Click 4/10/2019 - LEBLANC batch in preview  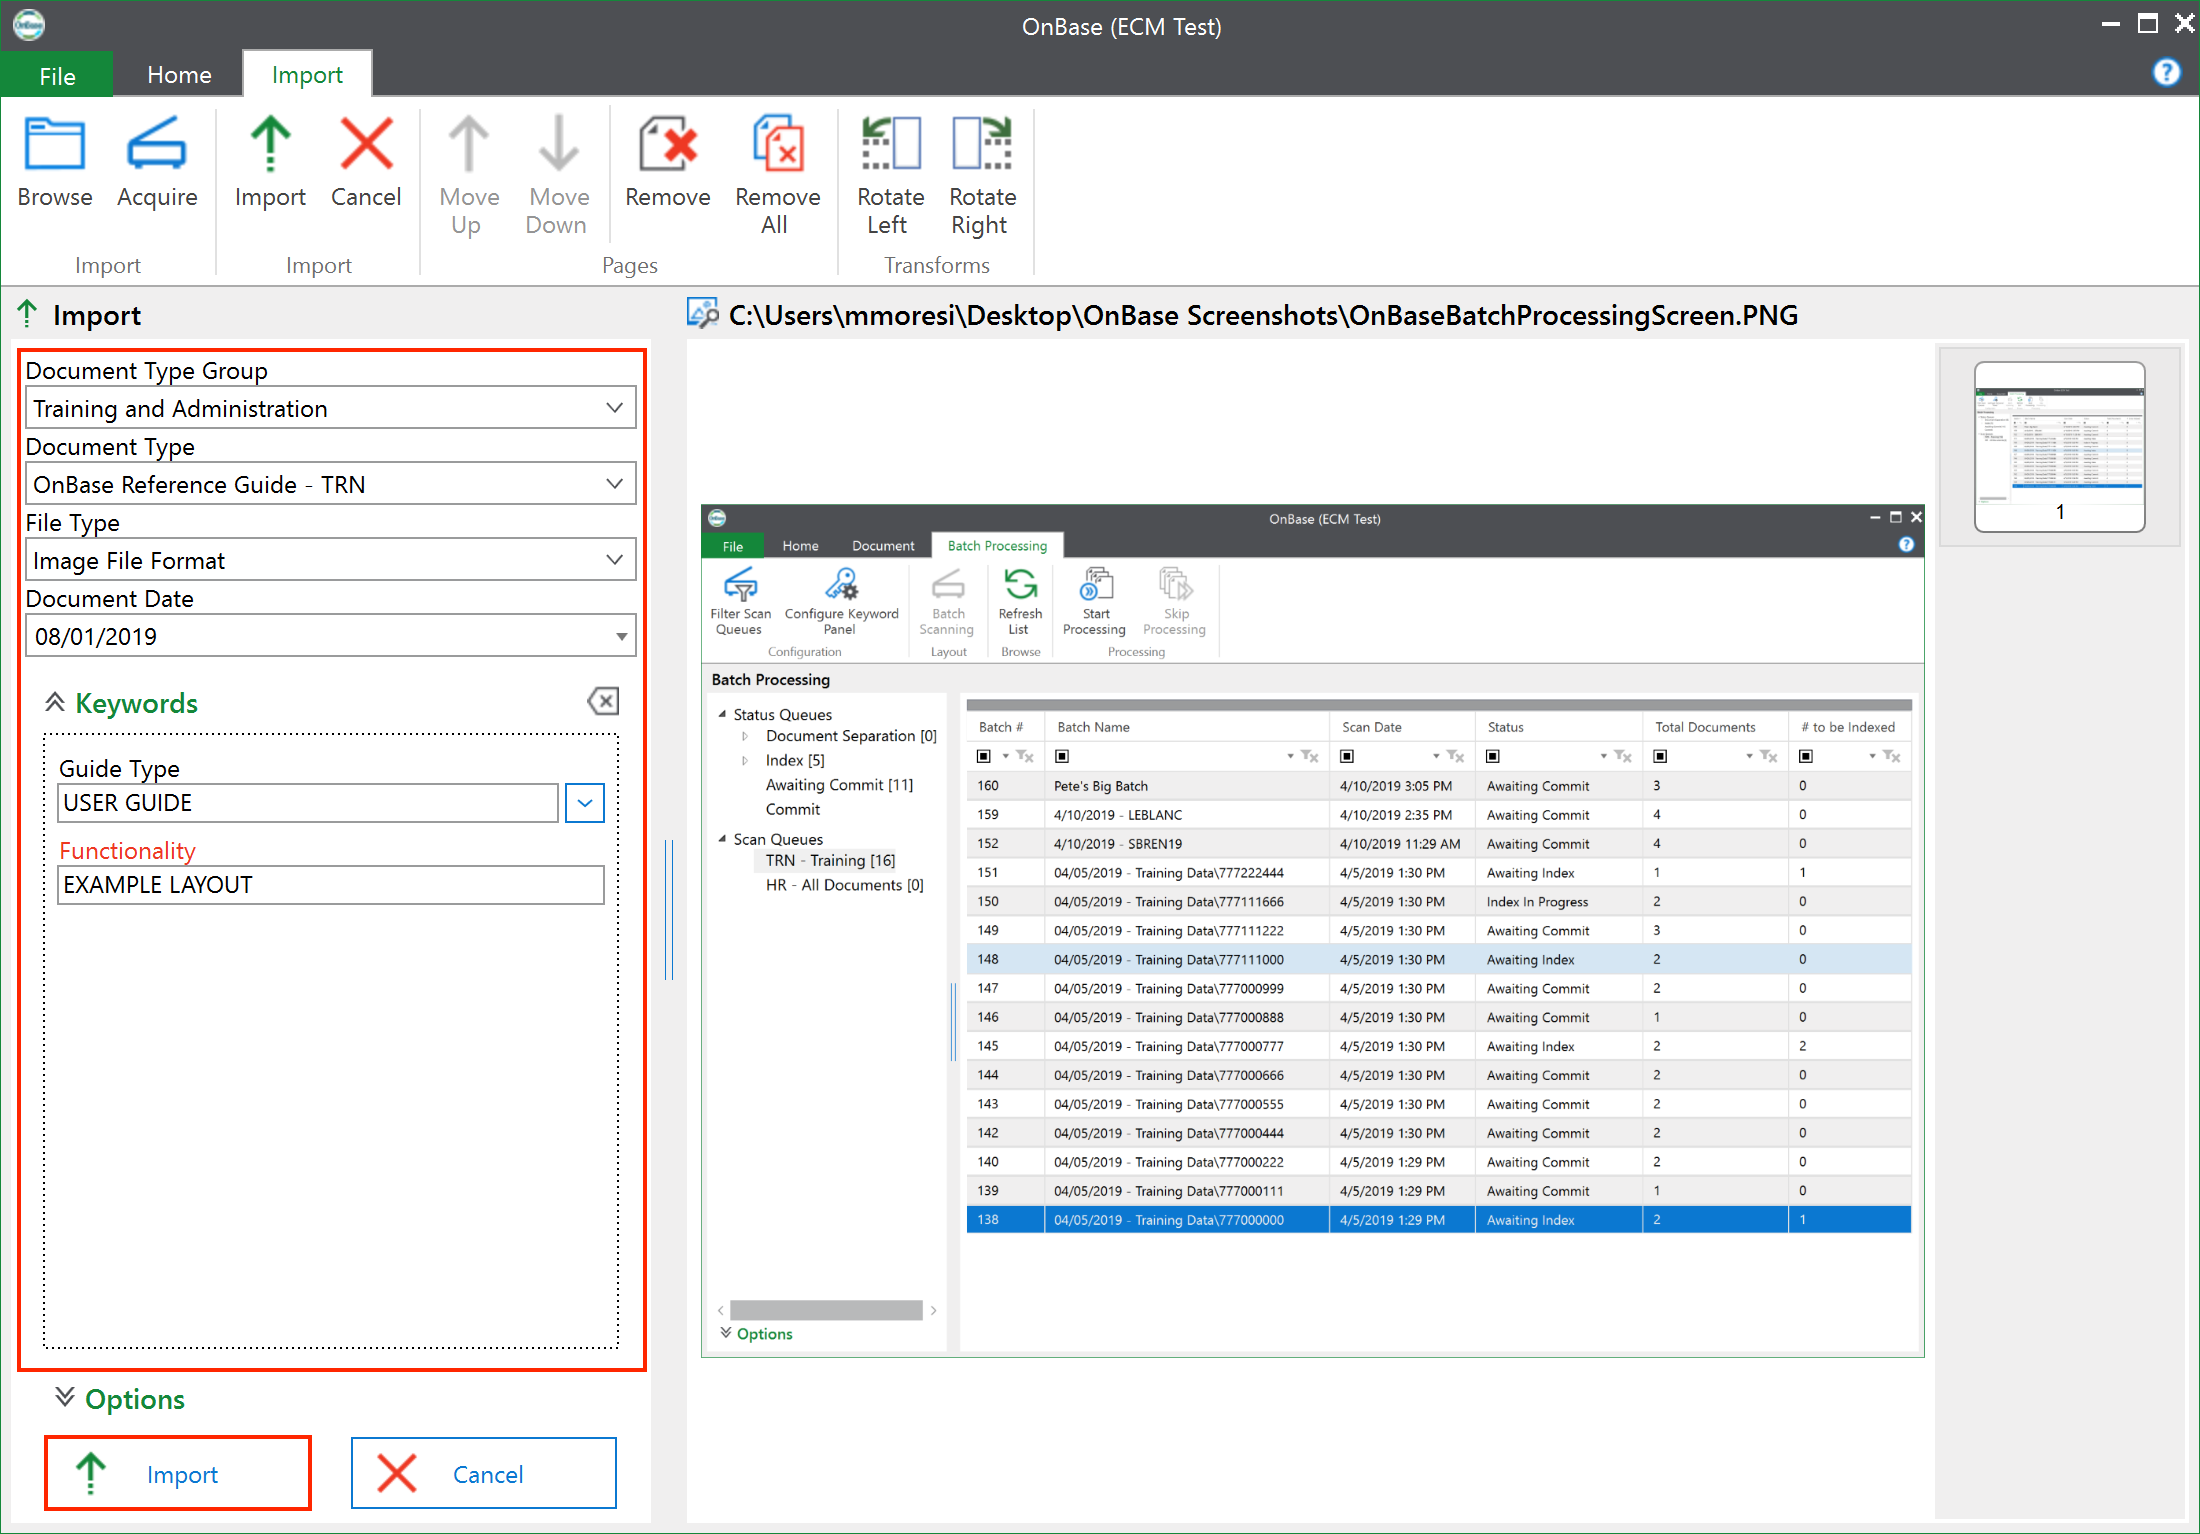(x=1118, y=815)
